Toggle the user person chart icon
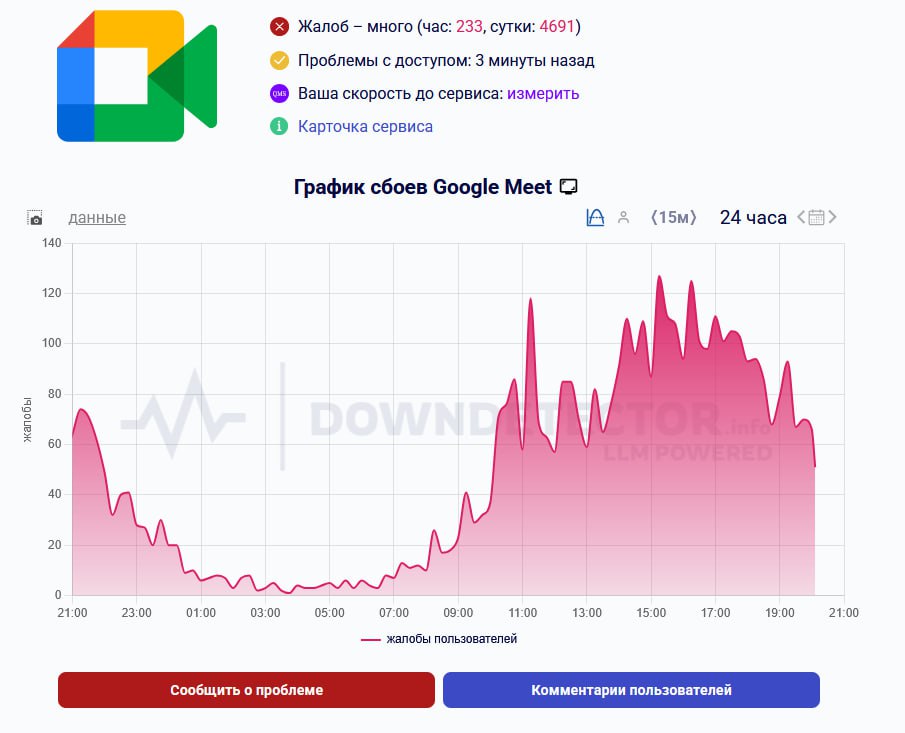The width and height of the screenshot is (905, 733). pos(623,218)
